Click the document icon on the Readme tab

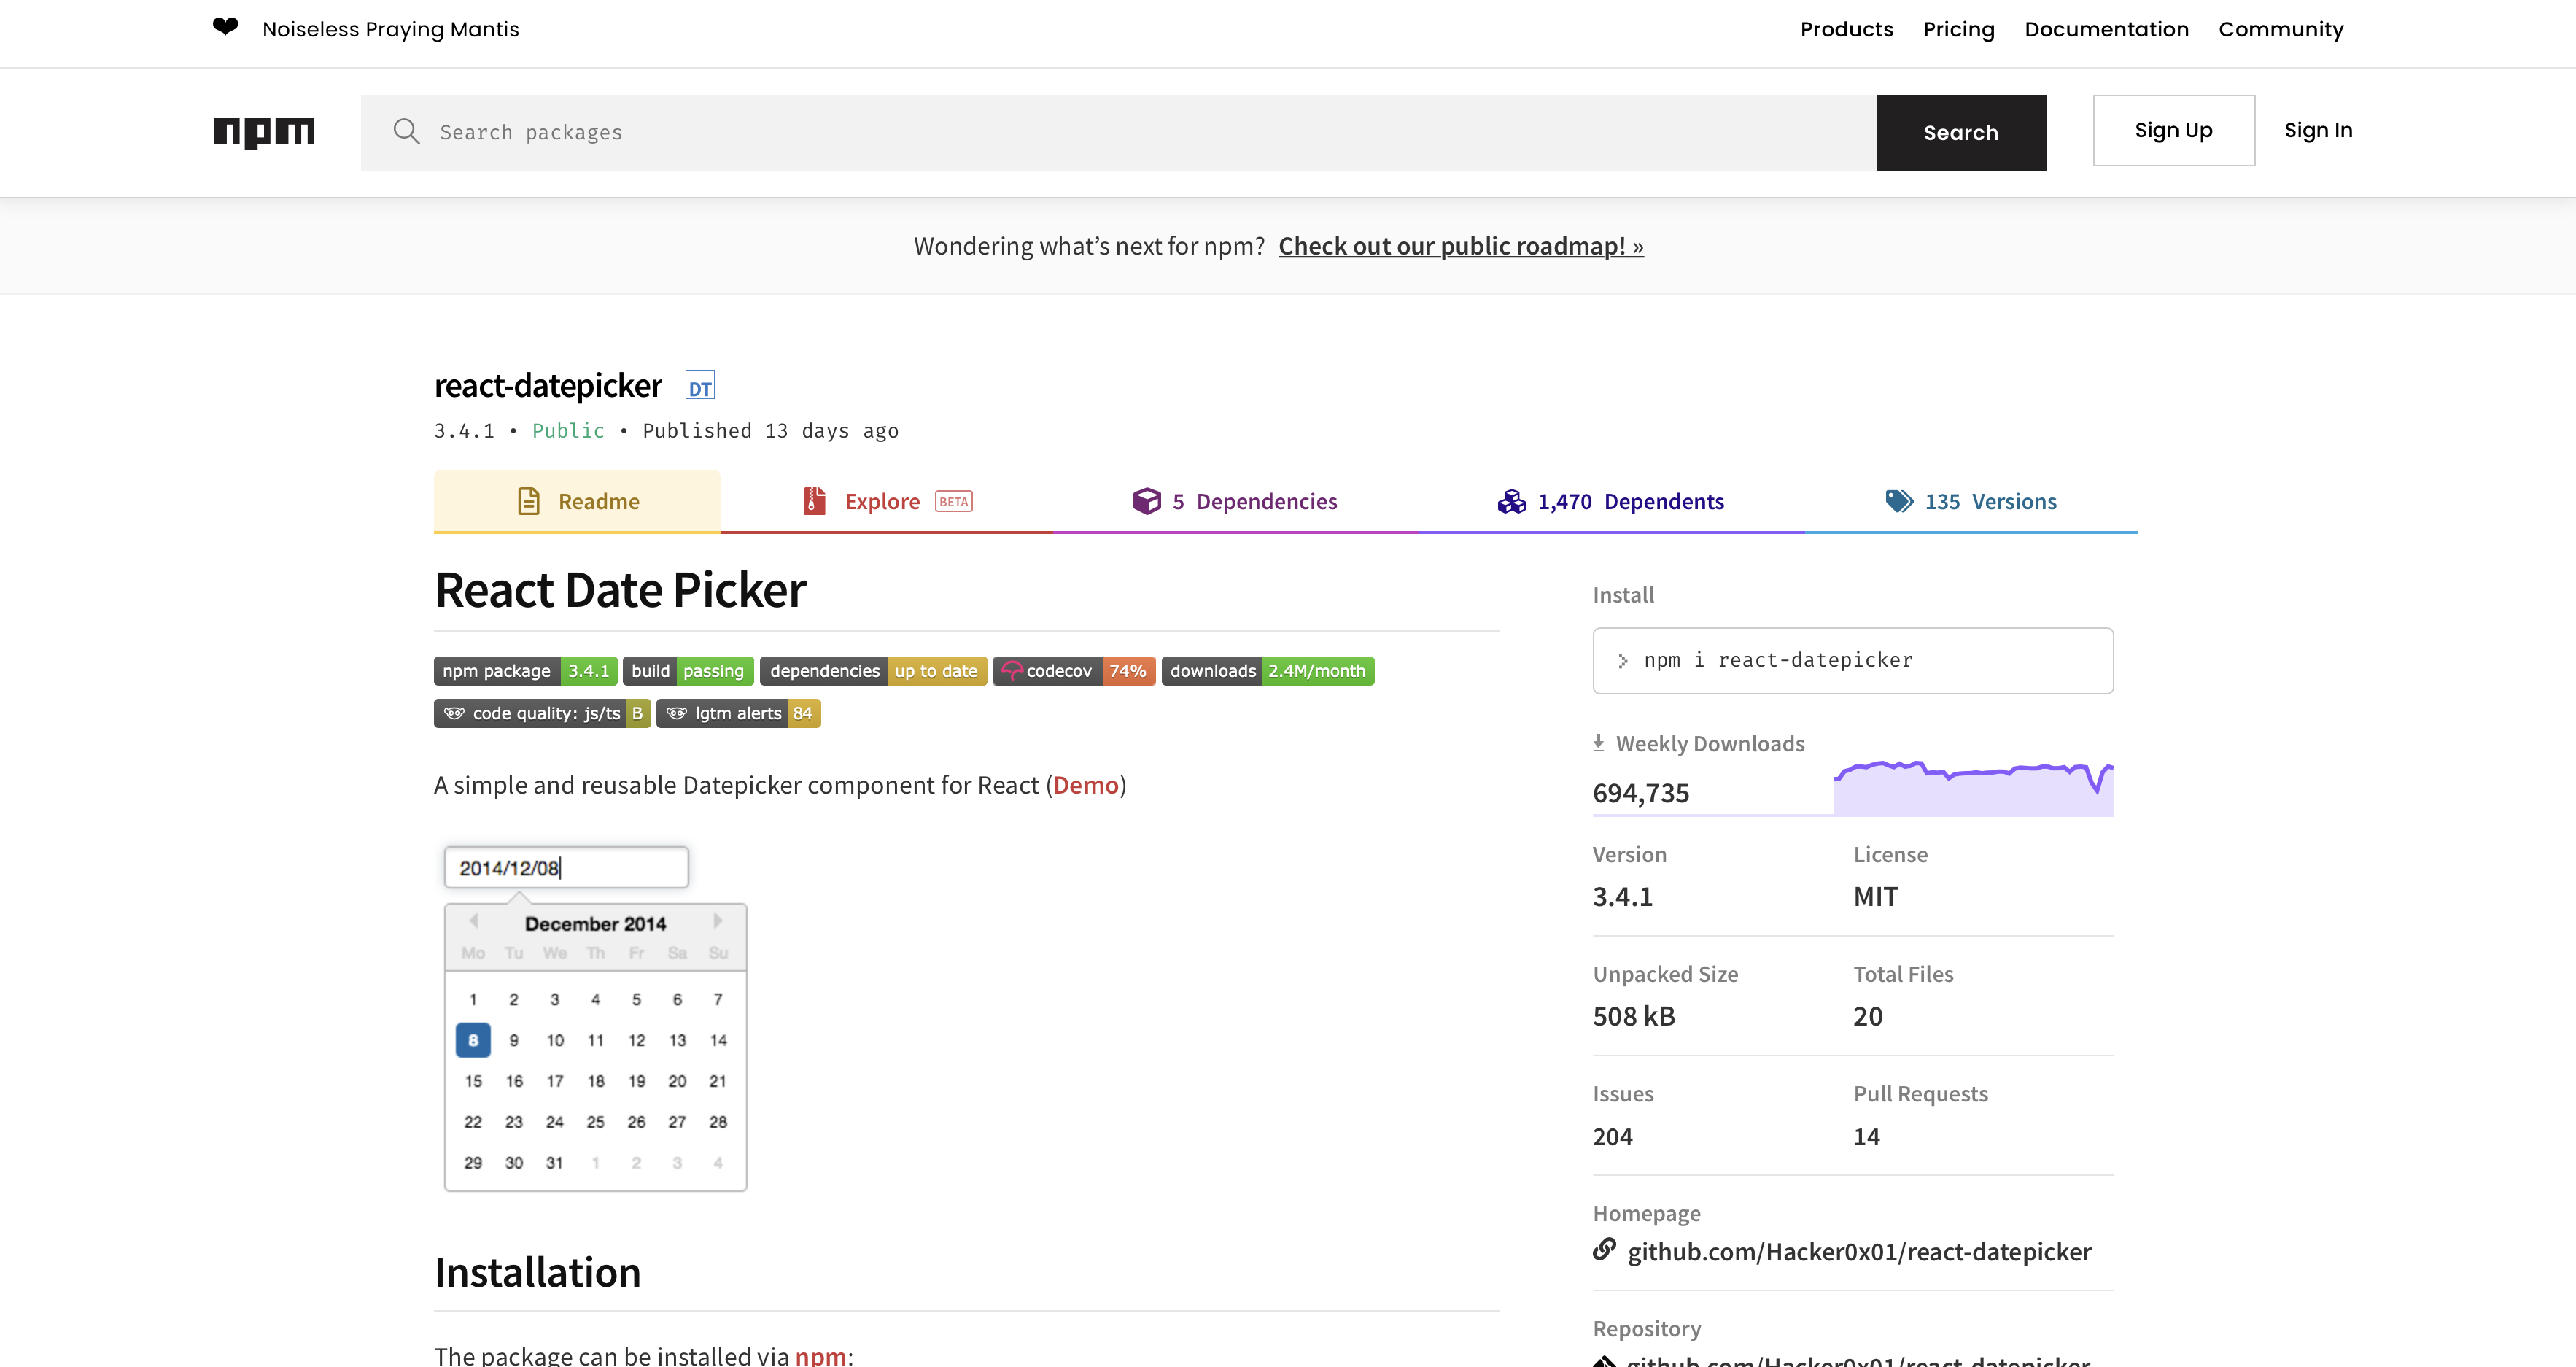[x=529, y=501]
